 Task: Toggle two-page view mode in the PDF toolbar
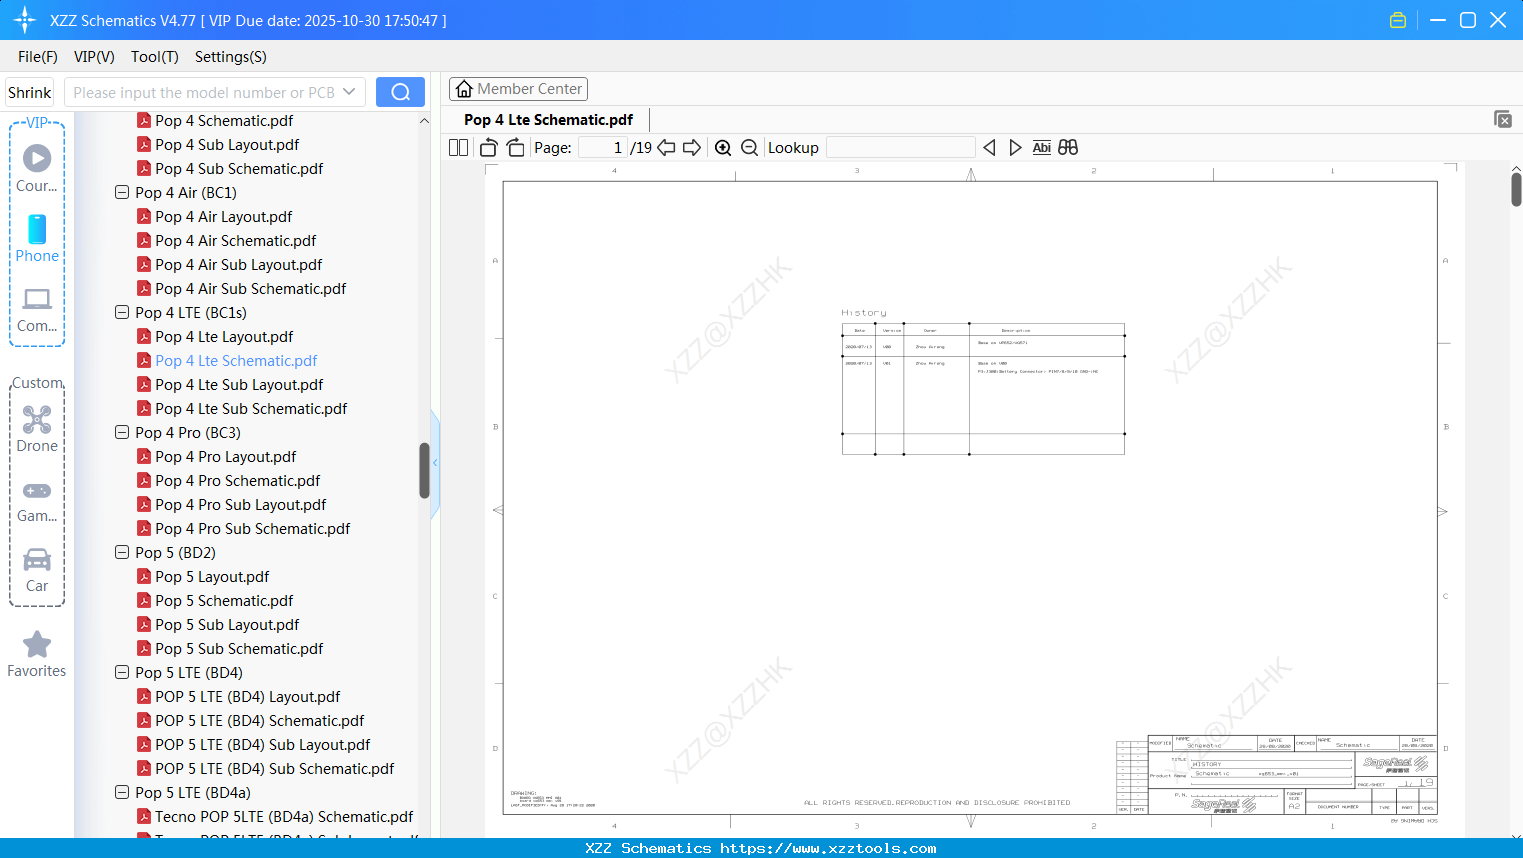pos(457,147)
